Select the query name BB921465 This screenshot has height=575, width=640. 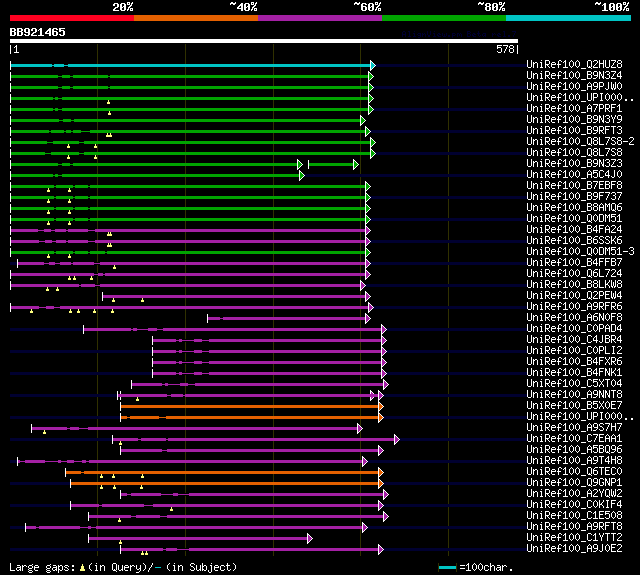click(38, 32)
